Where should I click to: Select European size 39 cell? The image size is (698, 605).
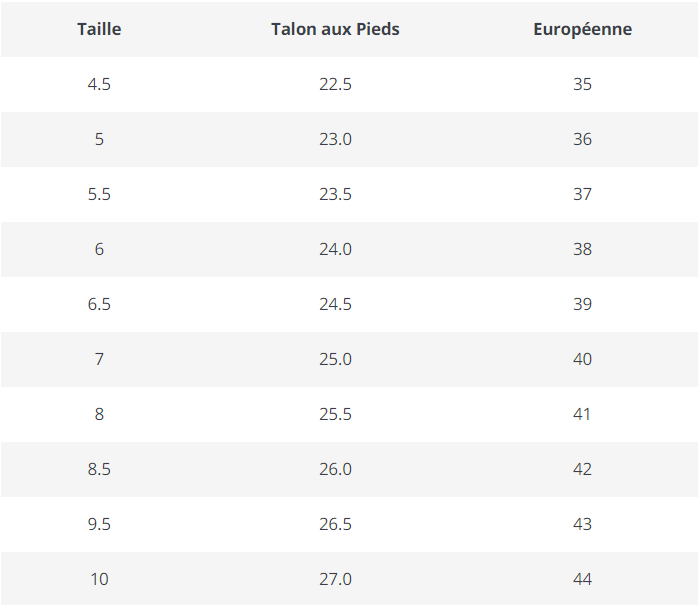click(x=582, y=304)
